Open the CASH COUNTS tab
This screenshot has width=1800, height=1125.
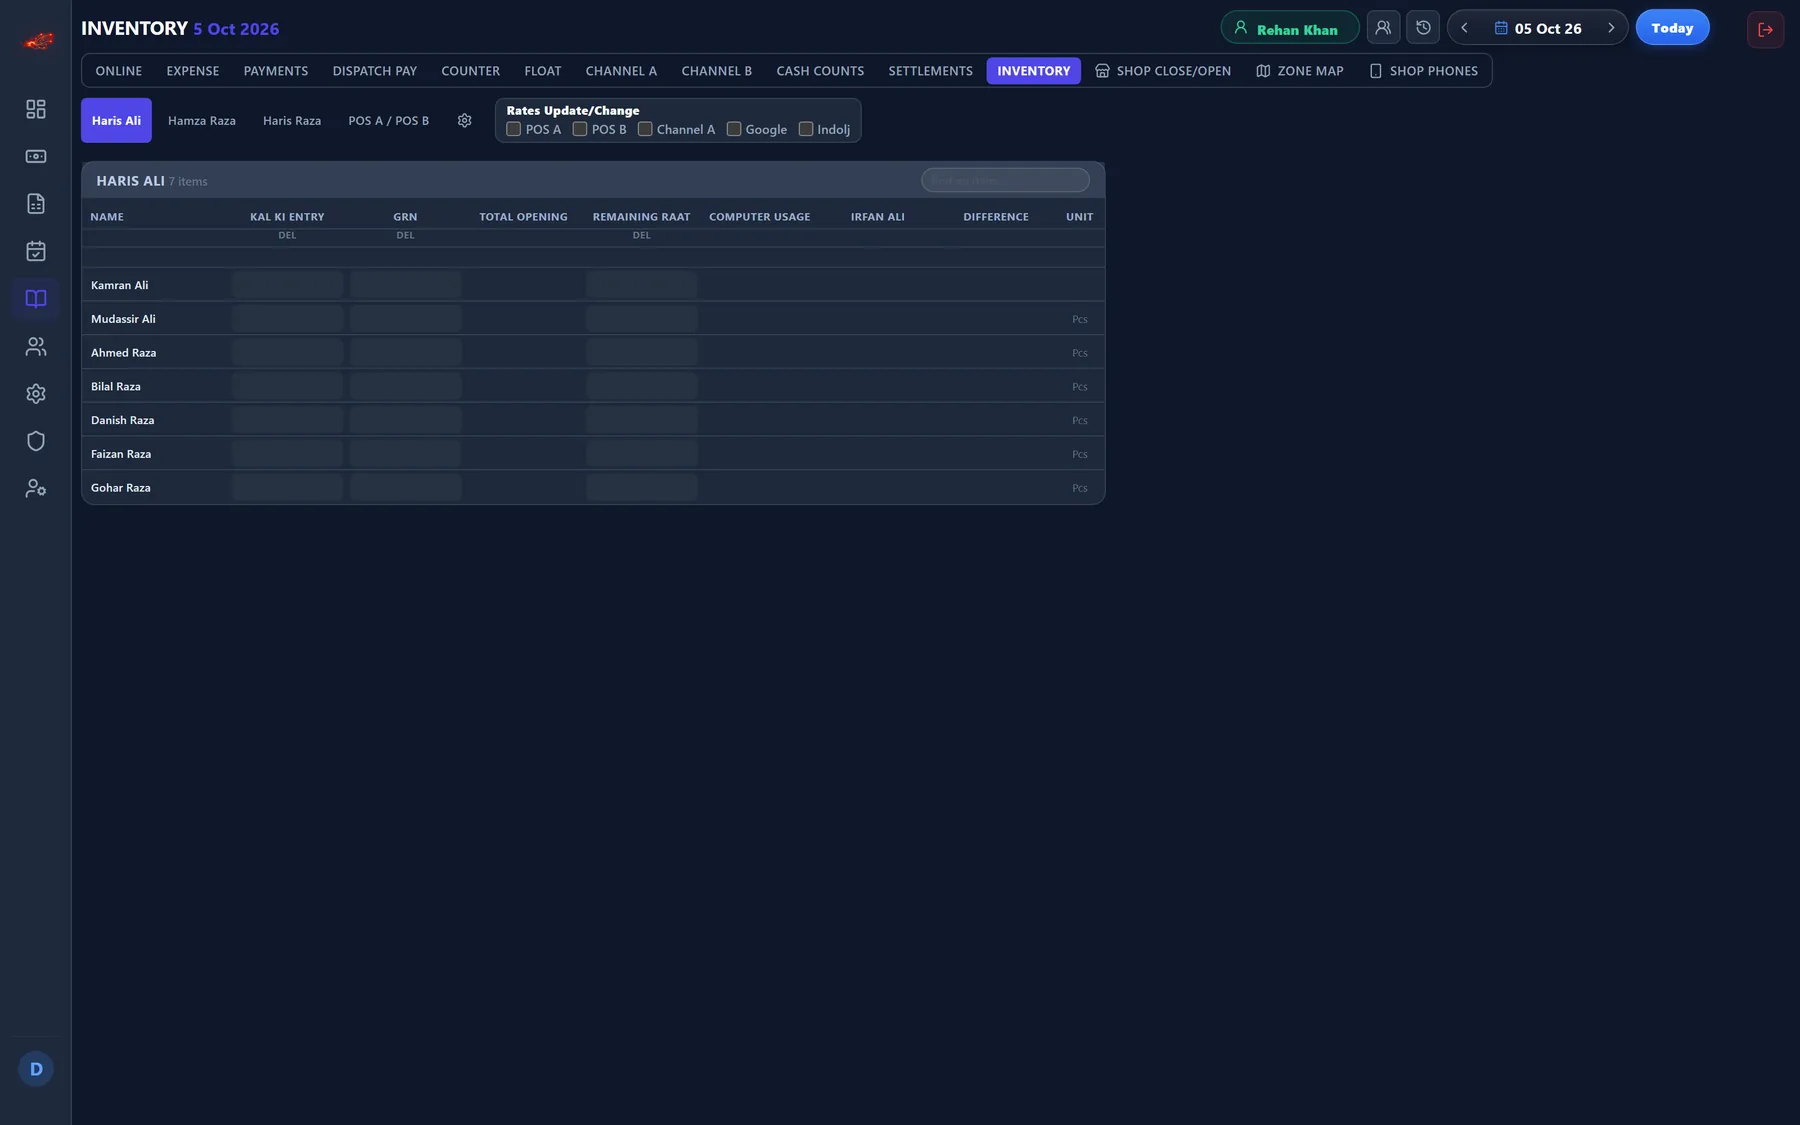tap(820, 71)
